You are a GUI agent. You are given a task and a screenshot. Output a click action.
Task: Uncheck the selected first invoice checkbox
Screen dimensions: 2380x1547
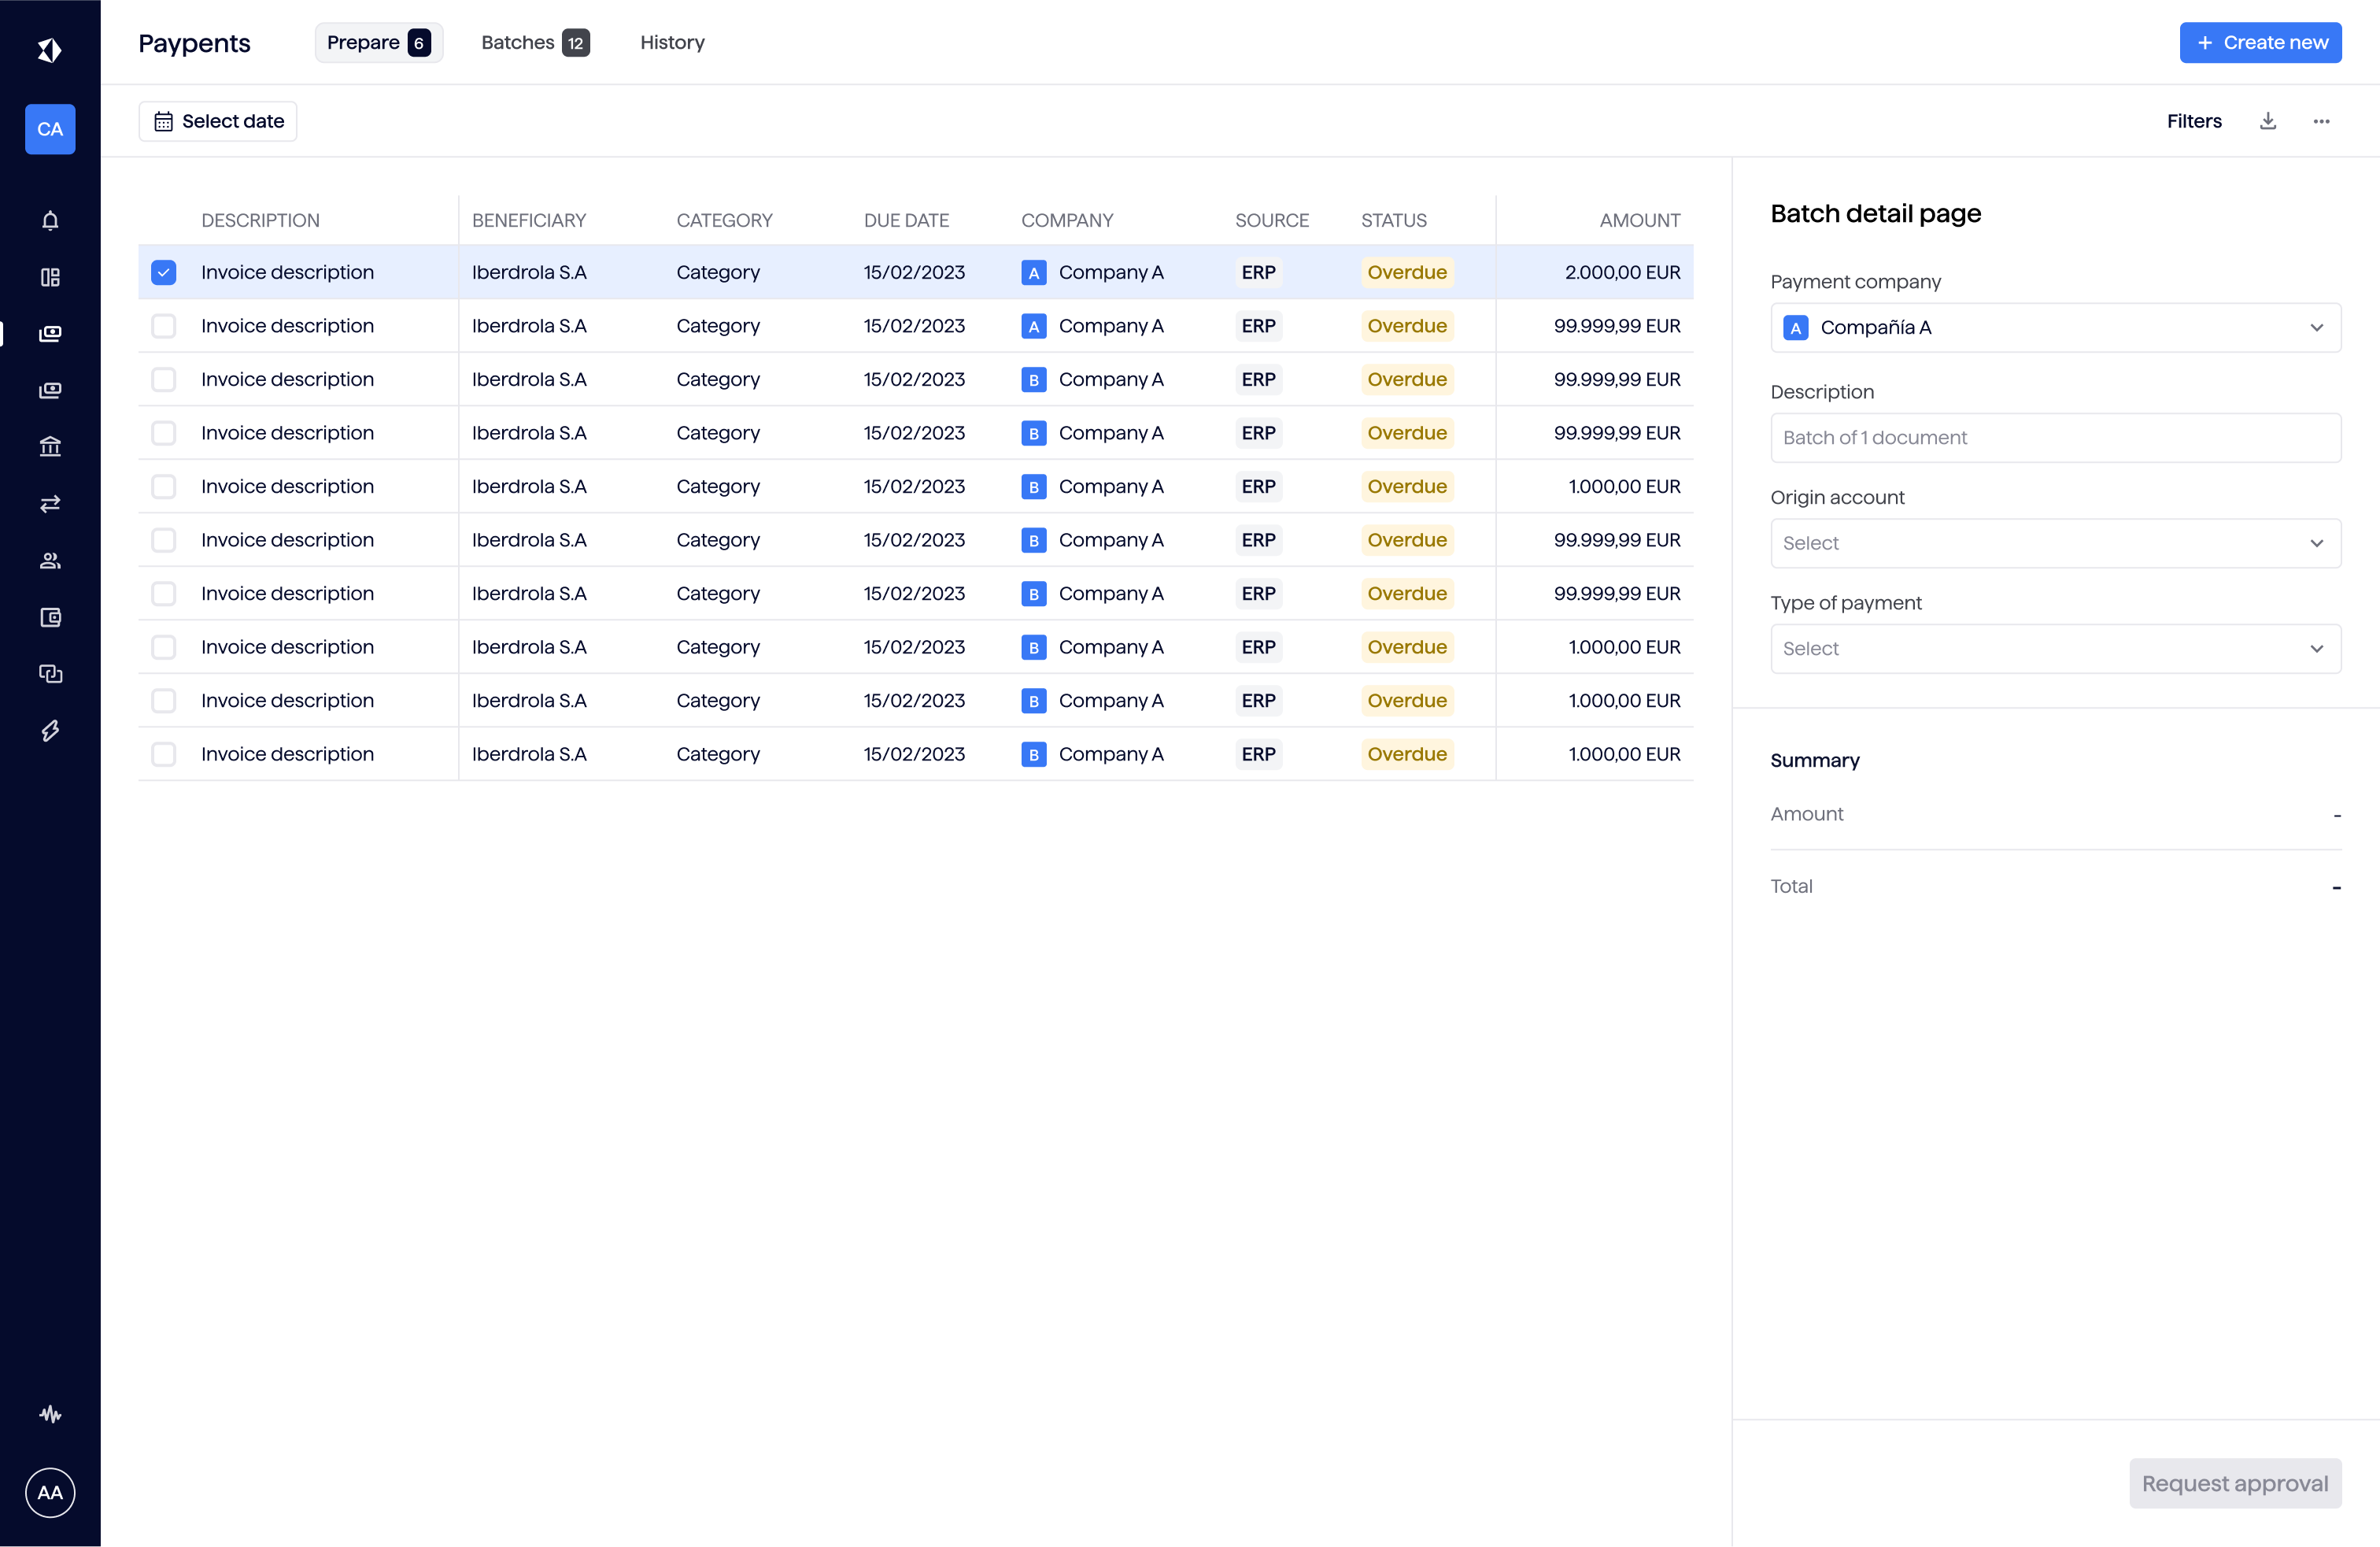click(x=164, y=272)
